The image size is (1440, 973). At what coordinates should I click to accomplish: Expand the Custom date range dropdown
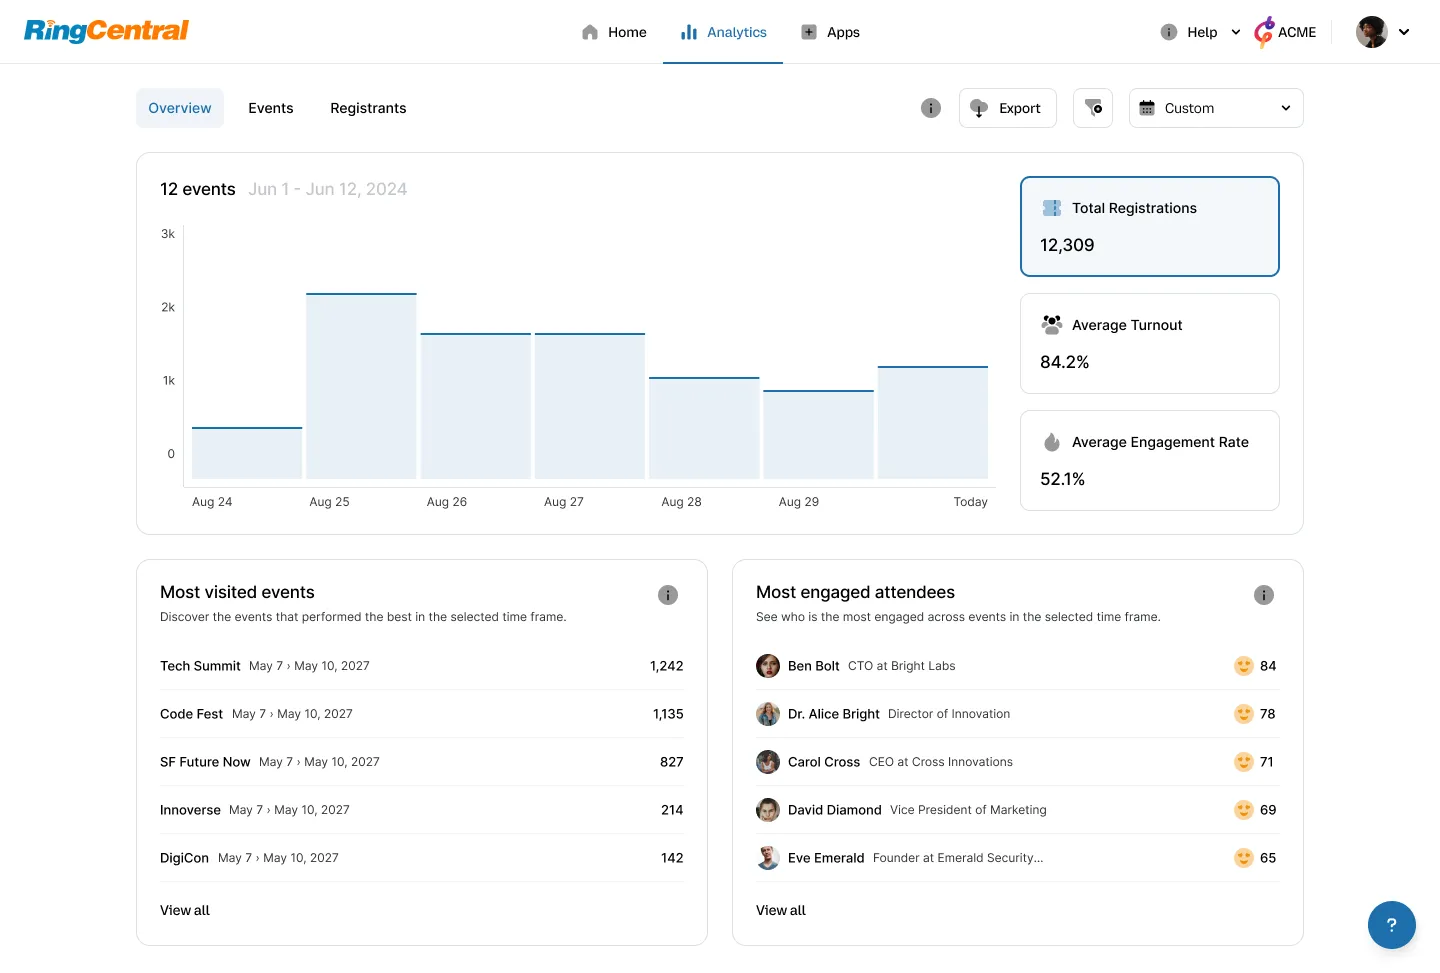[x=1215, y=108]
